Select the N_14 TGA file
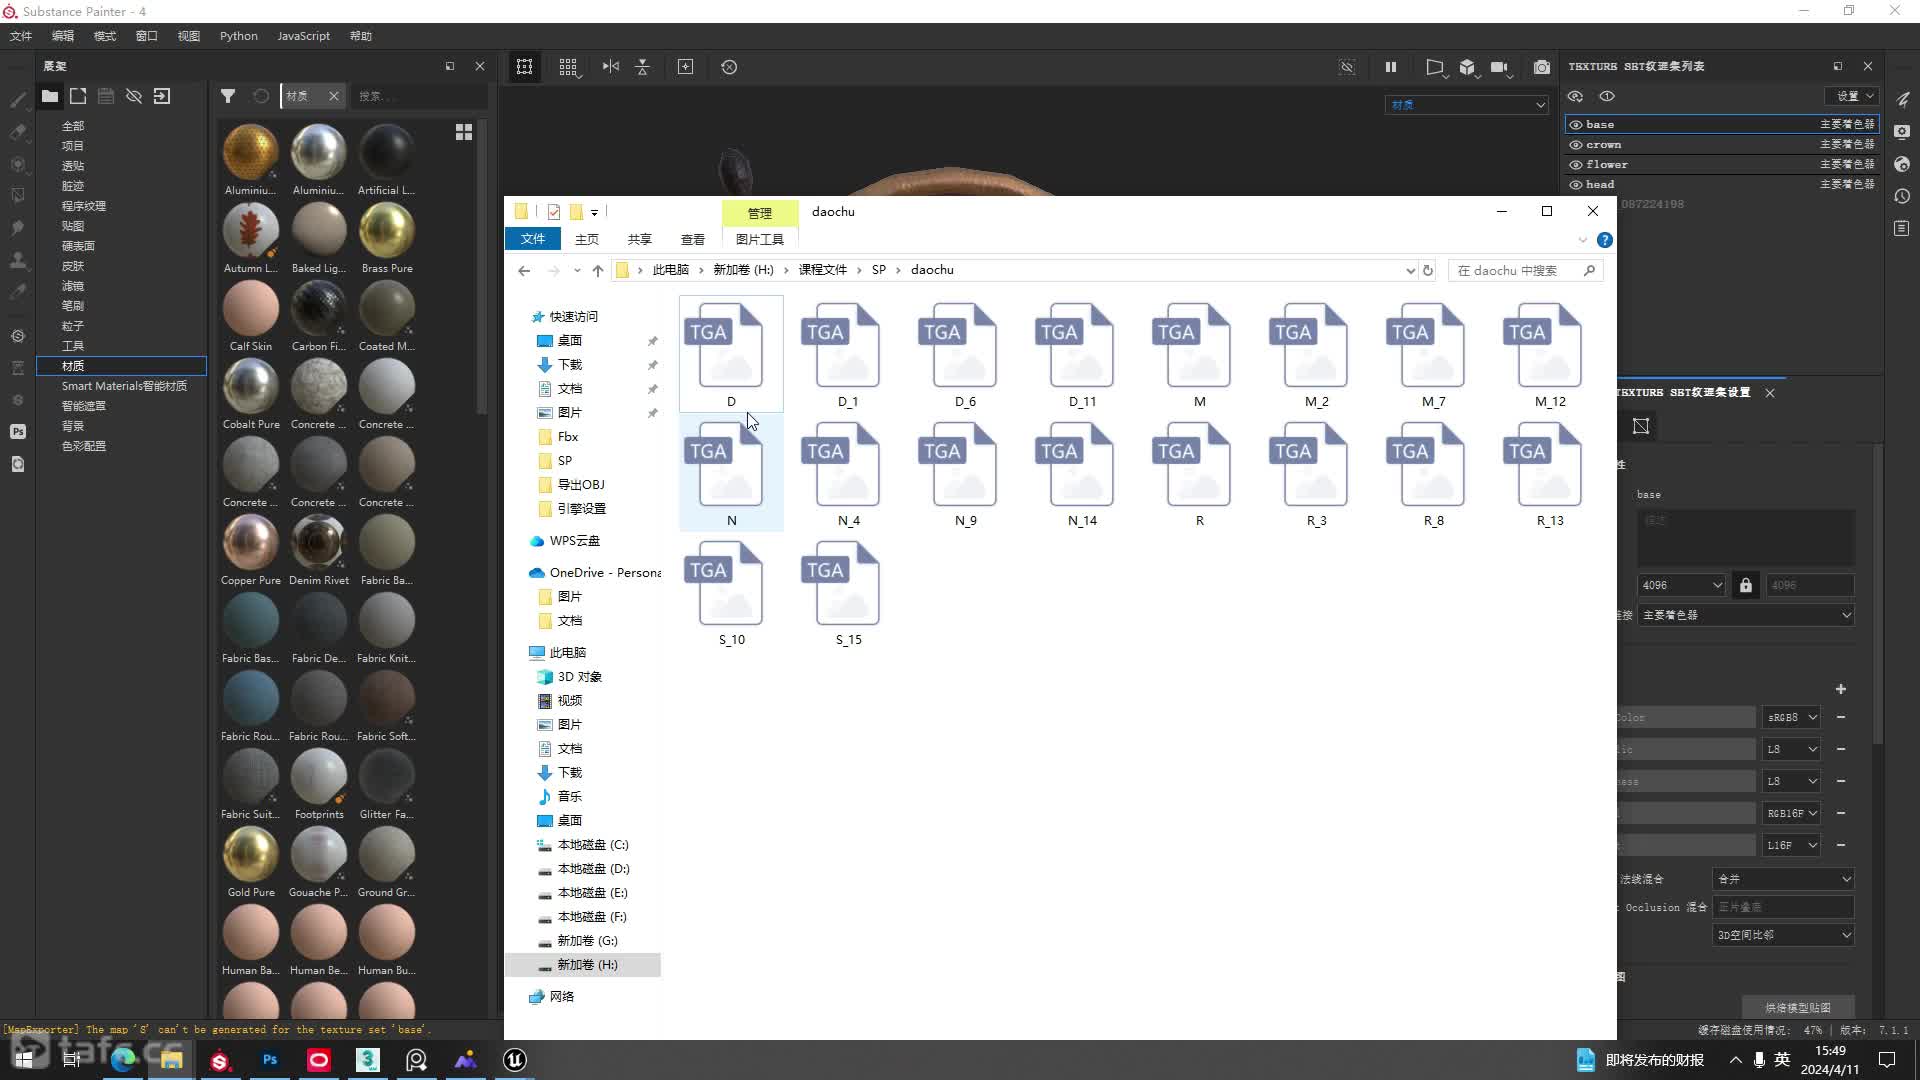 click(x=1082, y=475)
